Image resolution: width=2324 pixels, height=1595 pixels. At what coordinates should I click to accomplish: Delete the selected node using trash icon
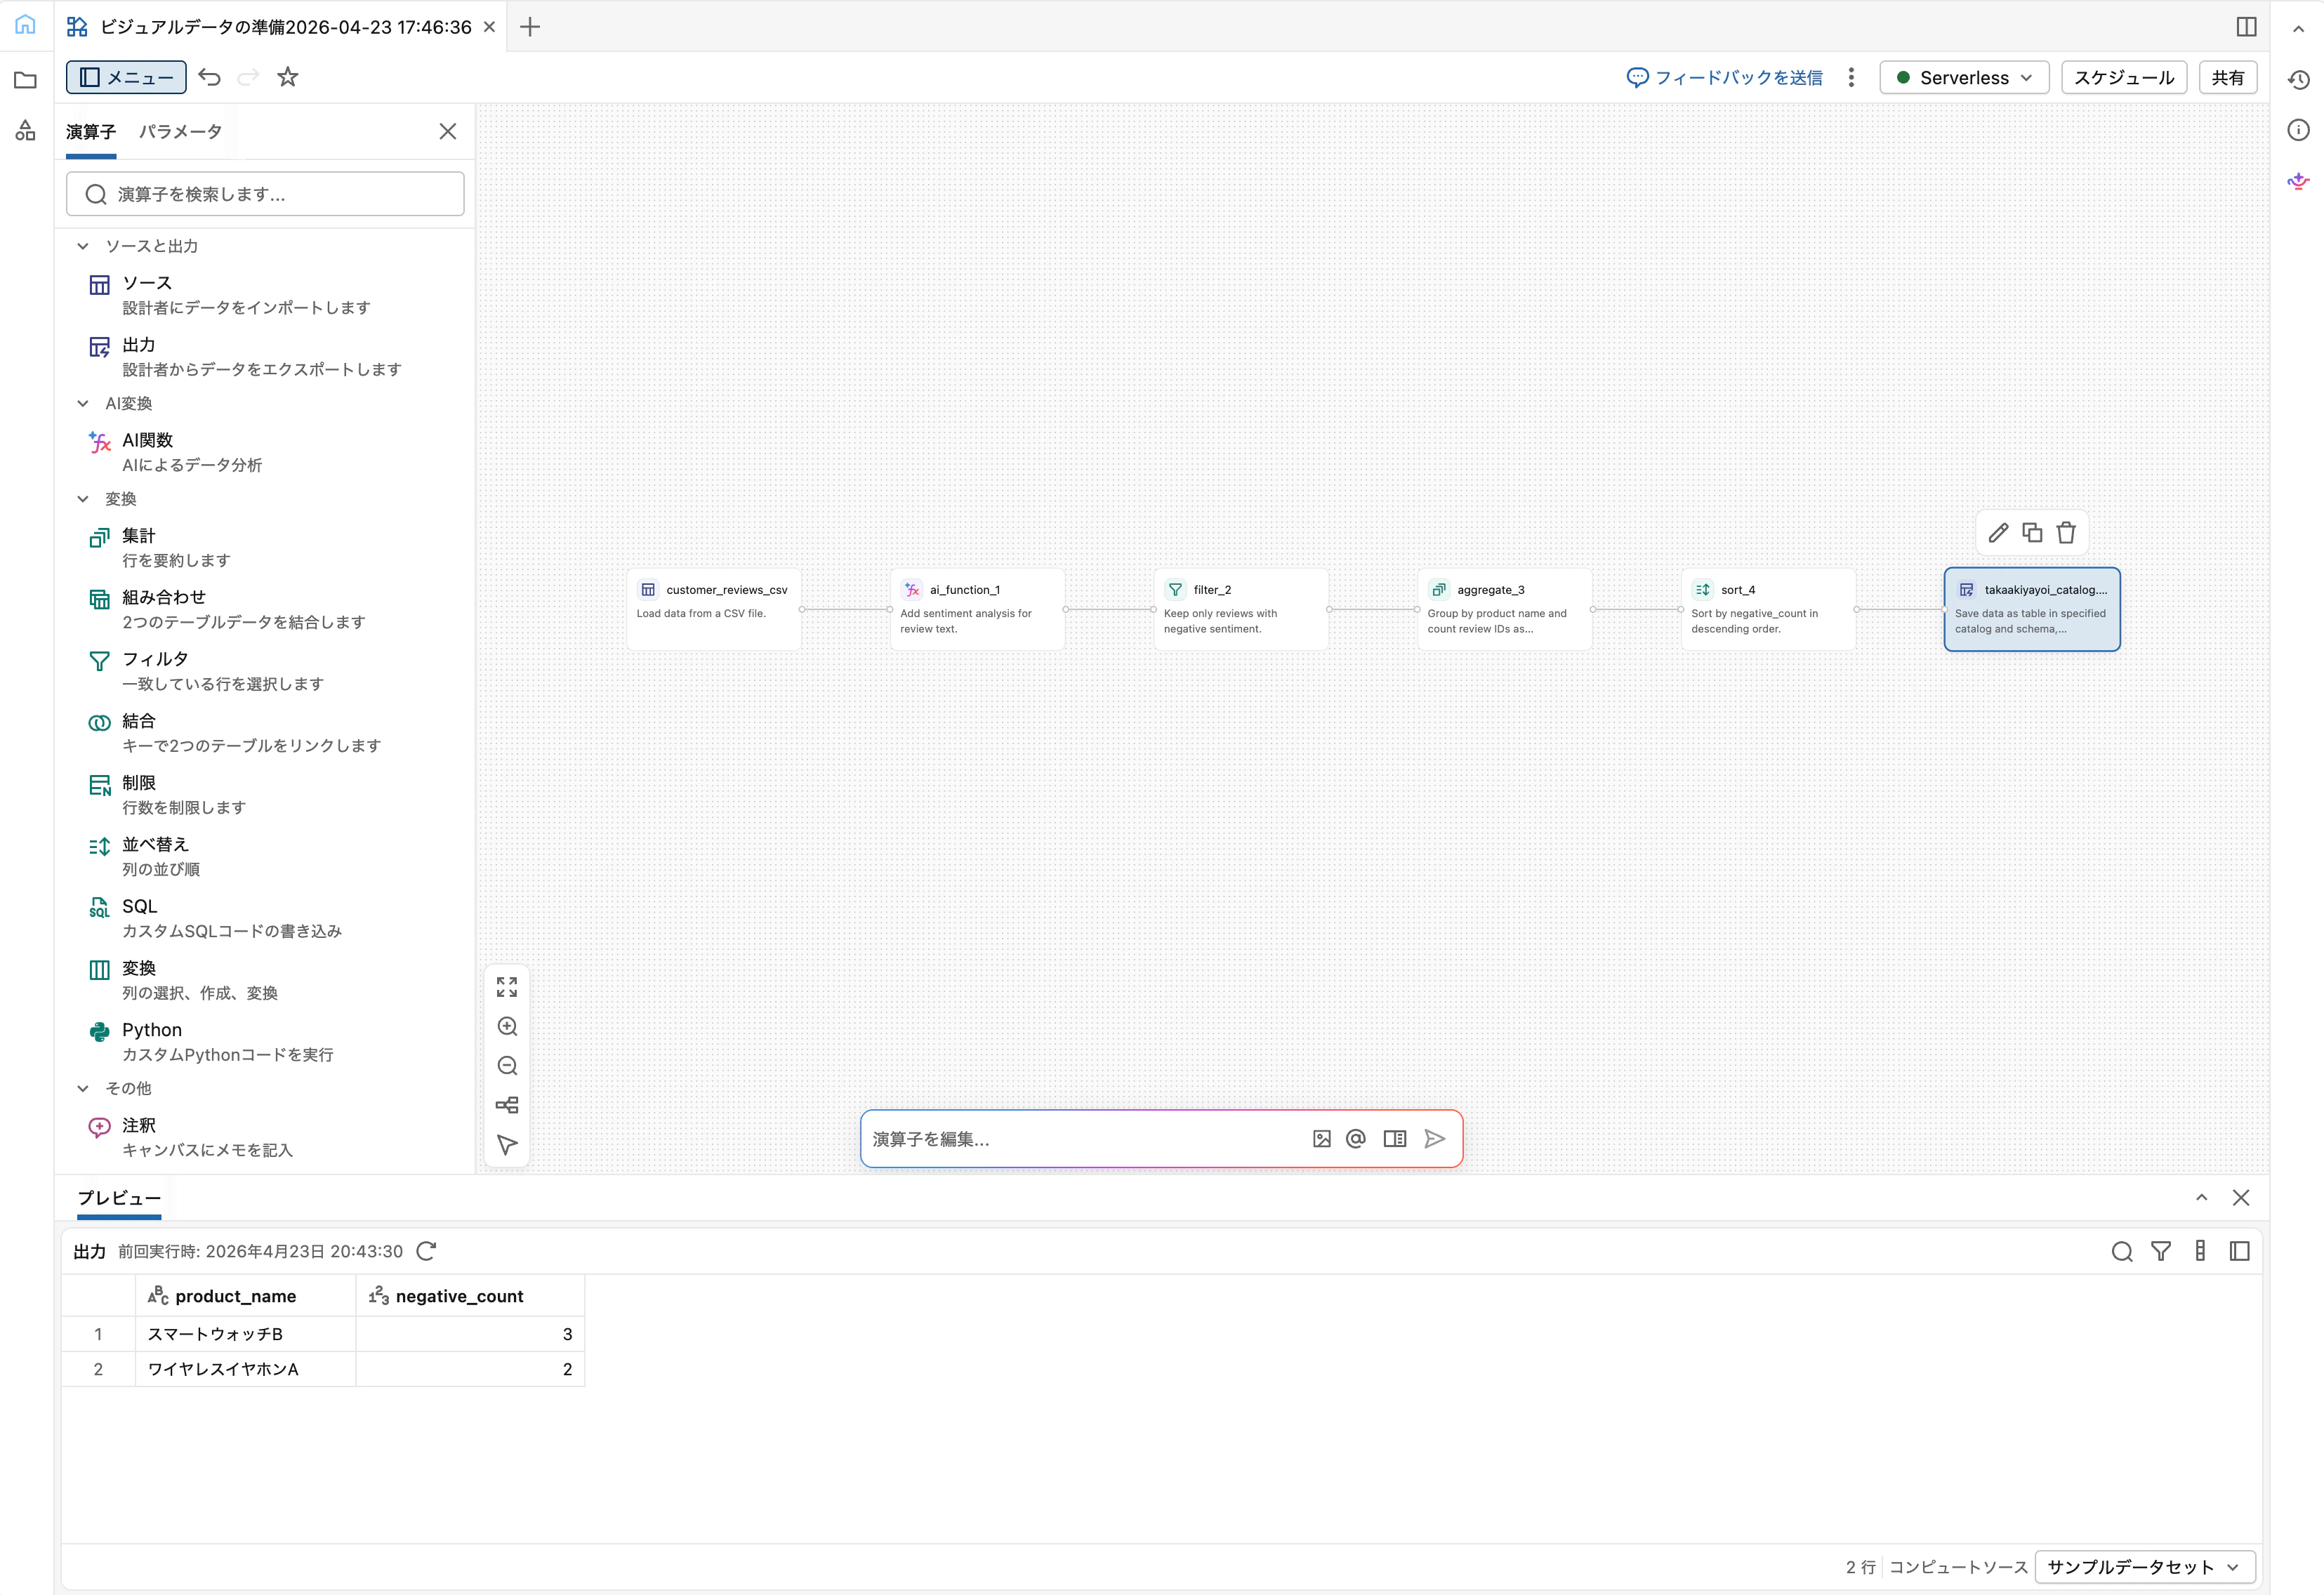[2066, 532]
